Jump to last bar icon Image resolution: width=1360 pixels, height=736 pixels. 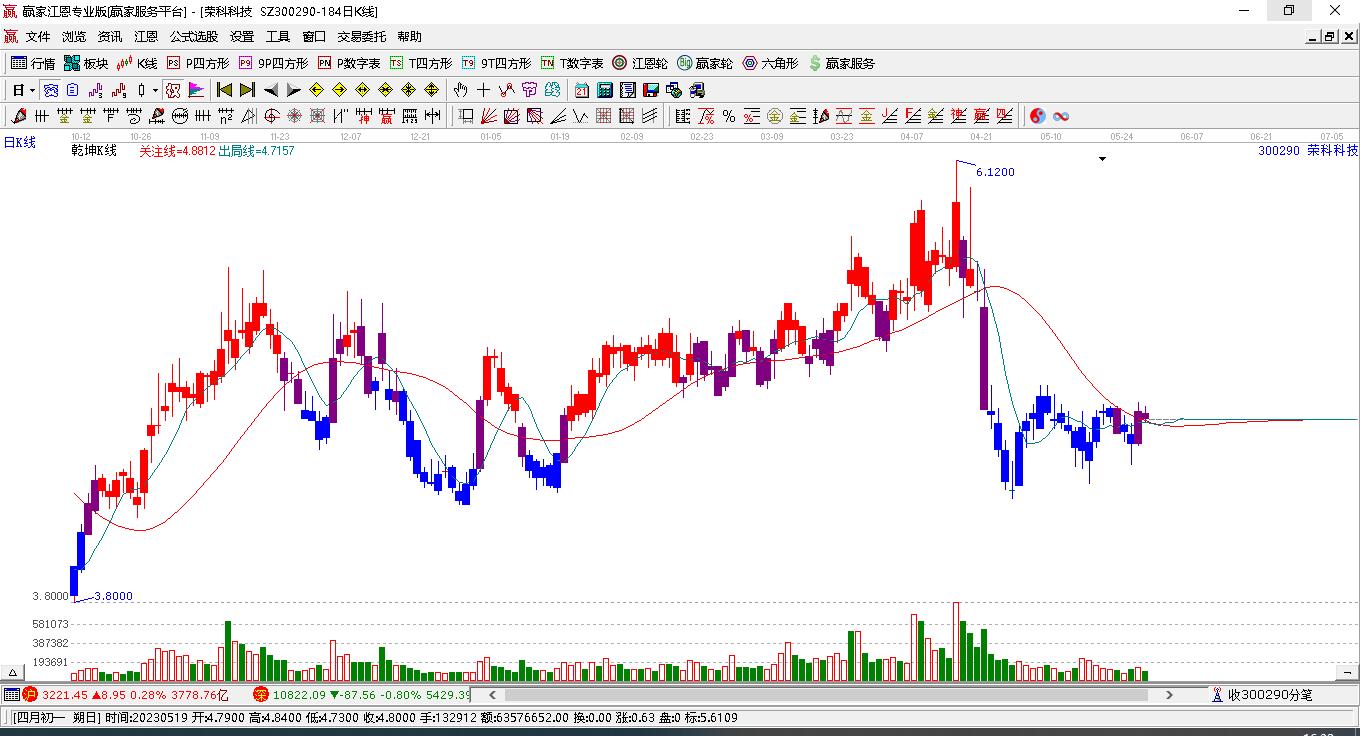point(247,90)
